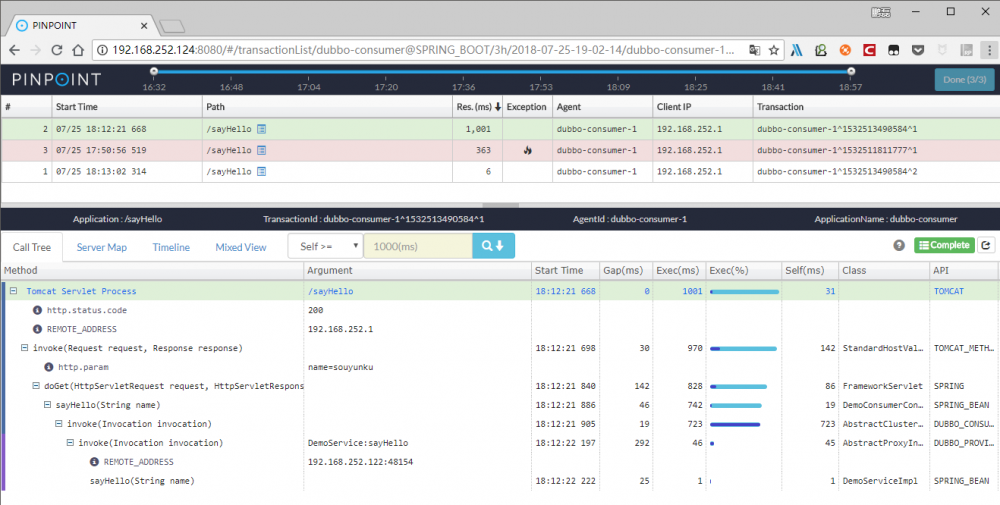Click the right handle of the time range slider
Image resolution: width=1000 pixels, height=505 pixels.
coord(851,71)
